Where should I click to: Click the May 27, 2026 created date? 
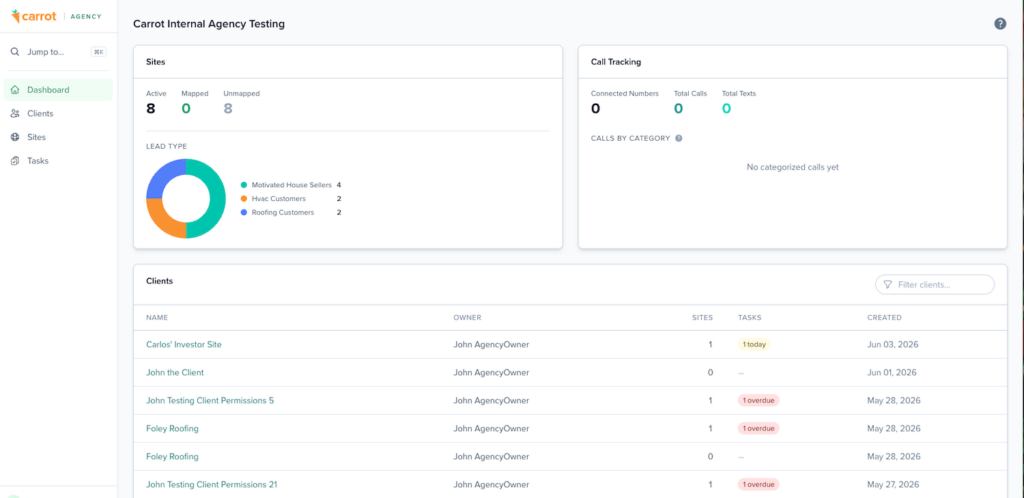[893, 485]
